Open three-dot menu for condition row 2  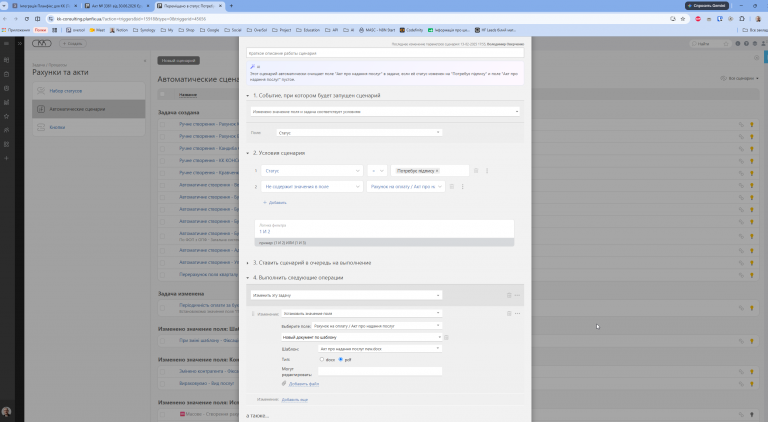click(x=462, y=187)
